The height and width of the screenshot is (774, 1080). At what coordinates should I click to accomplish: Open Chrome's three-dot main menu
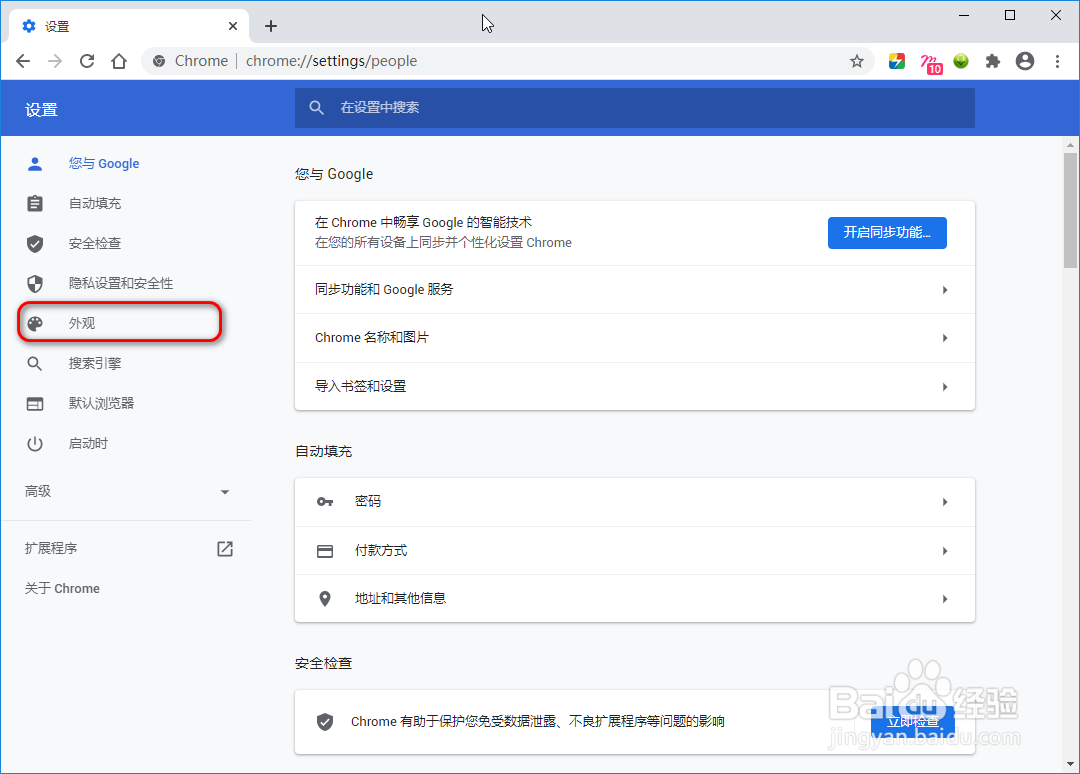coord(1057,61)
